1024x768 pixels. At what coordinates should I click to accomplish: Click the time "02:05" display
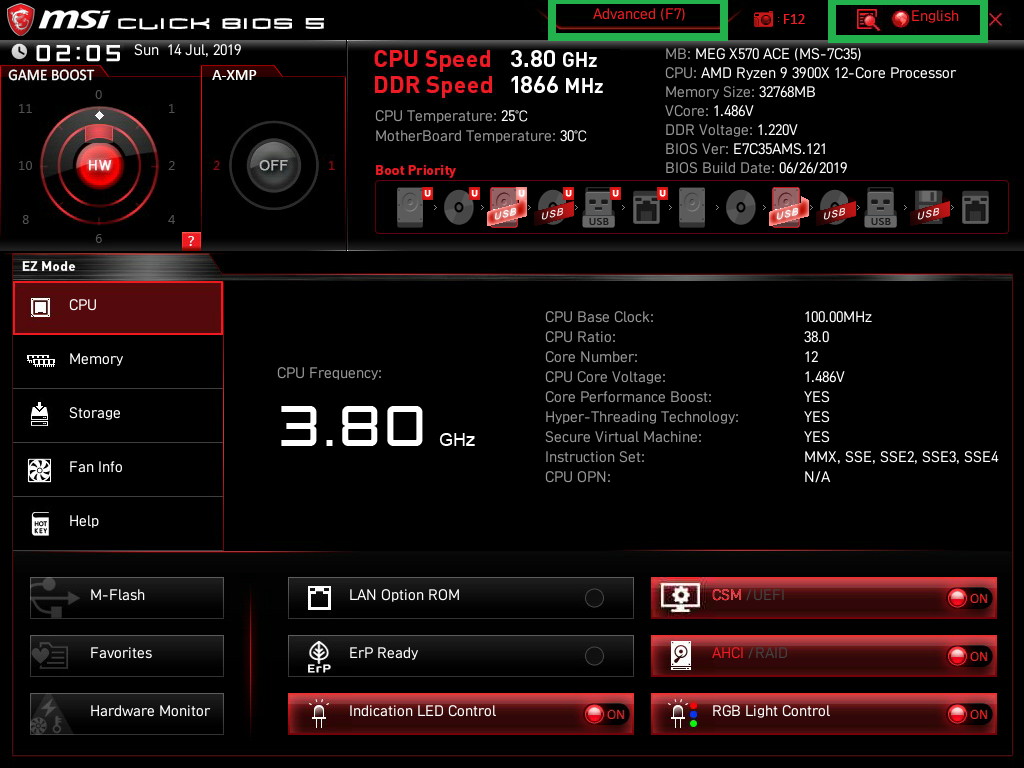pos(78,53)
